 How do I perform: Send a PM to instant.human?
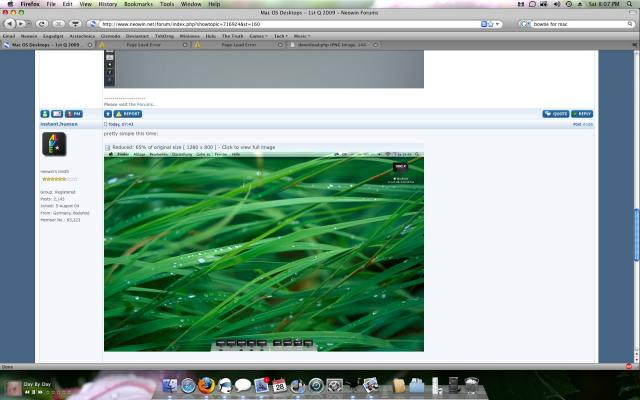74,114
